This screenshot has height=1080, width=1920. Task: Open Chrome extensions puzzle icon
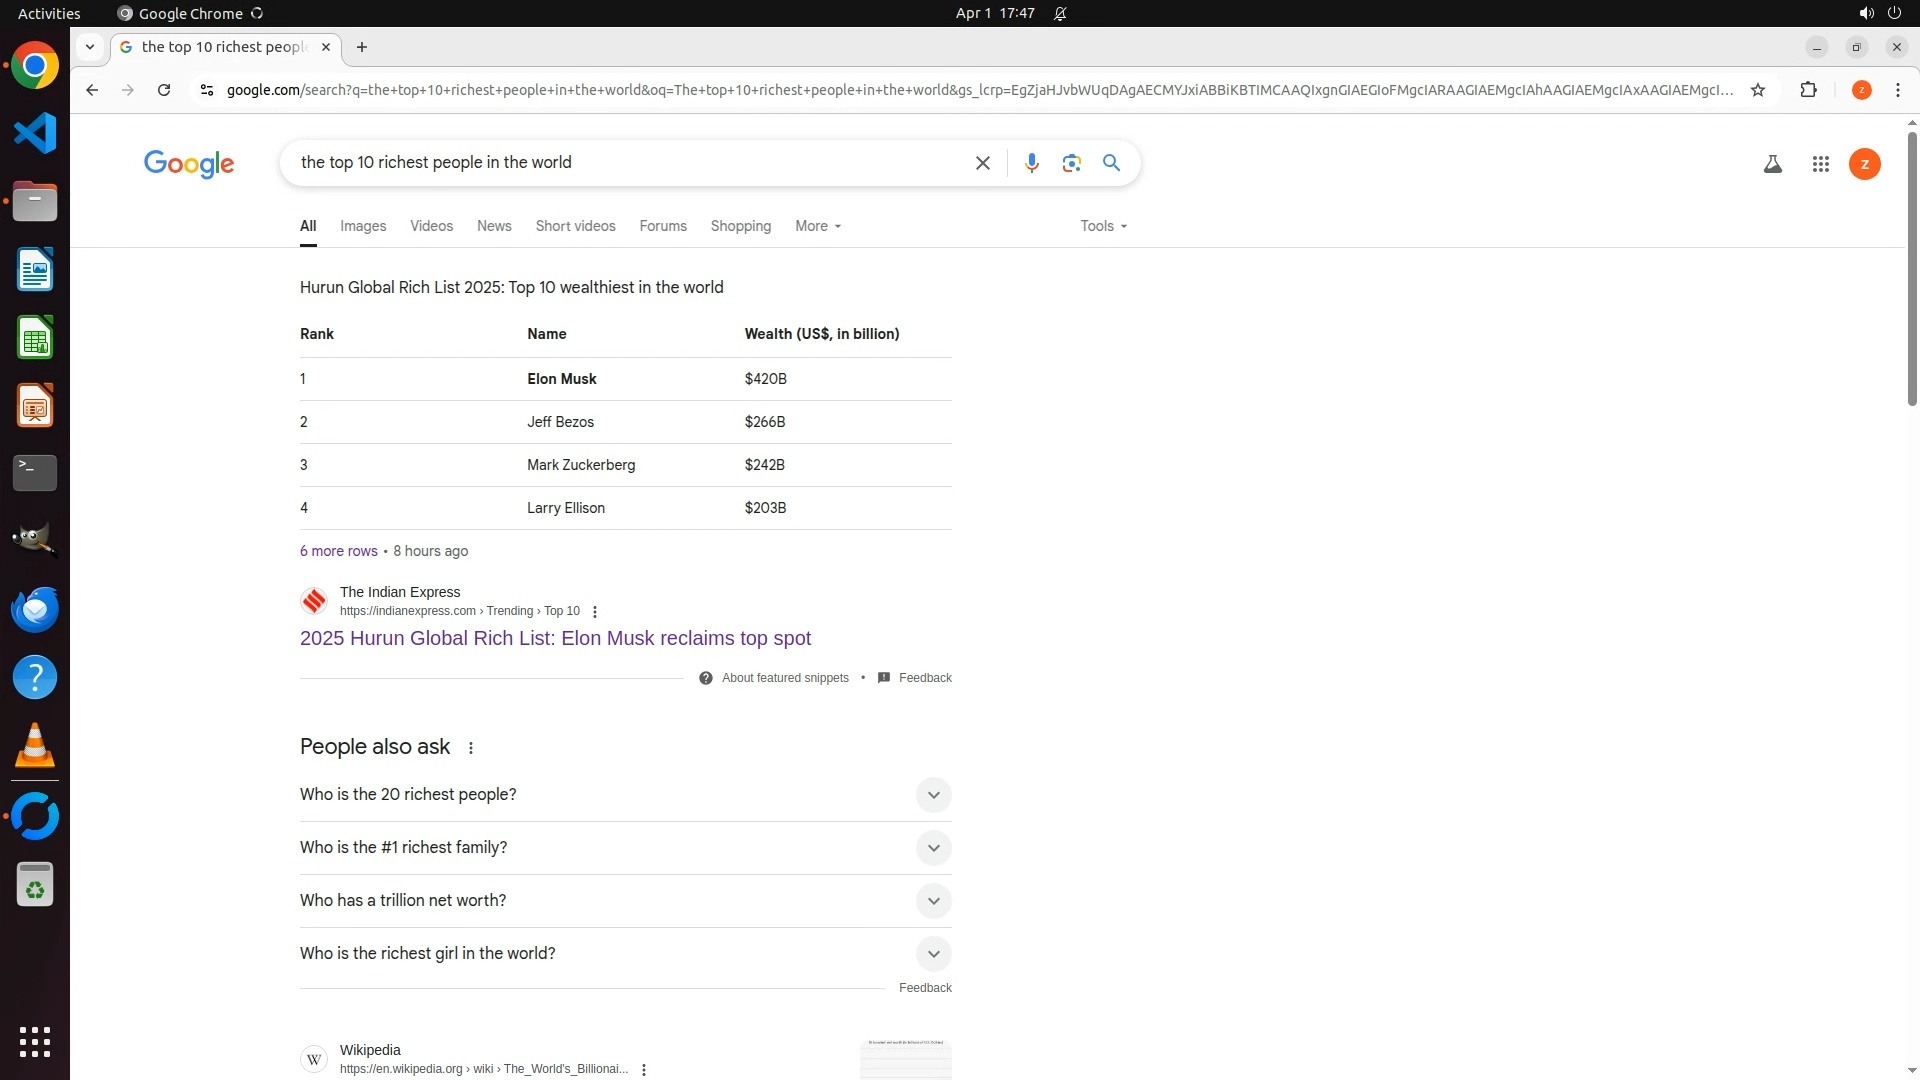[1808, 90]
